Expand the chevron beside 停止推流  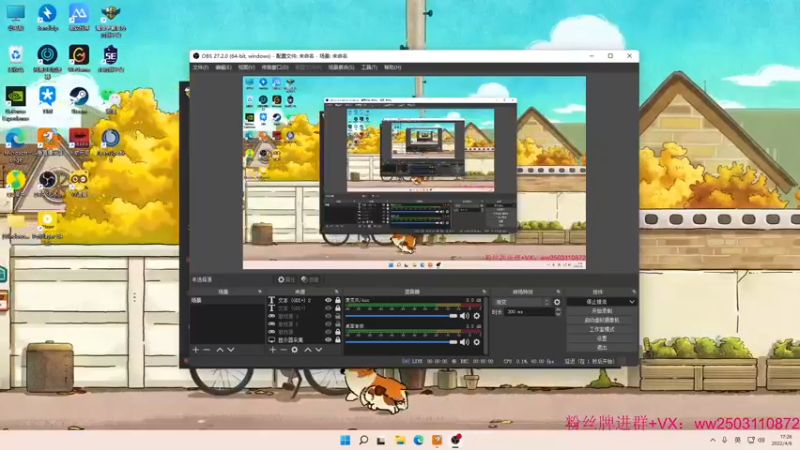(x=632, y=302)
